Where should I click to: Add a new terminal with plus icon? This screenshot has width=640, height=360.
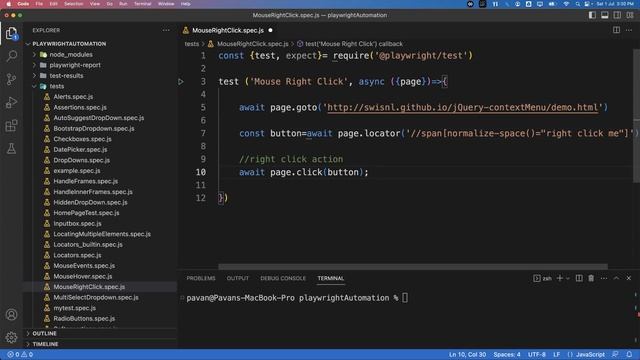point(560,278)
